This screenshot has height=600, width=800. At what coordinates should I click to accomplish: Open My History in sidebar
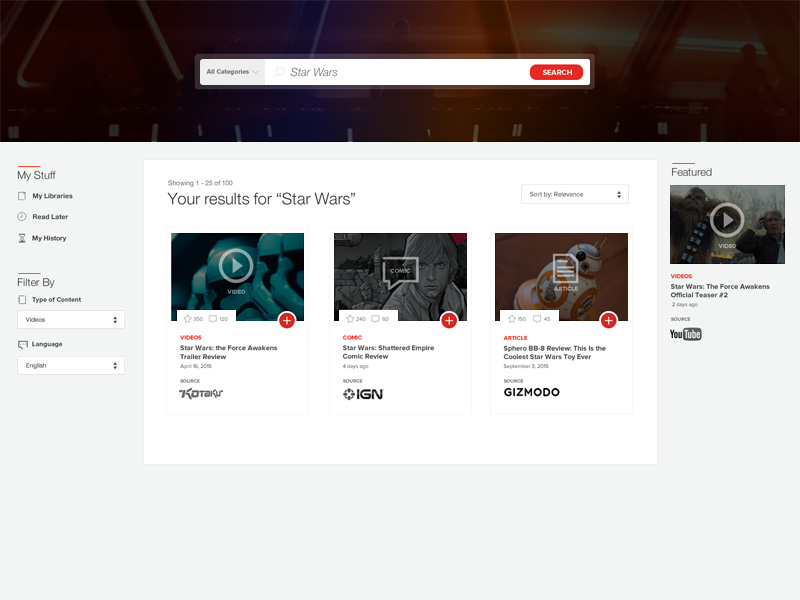coord(49,238)
